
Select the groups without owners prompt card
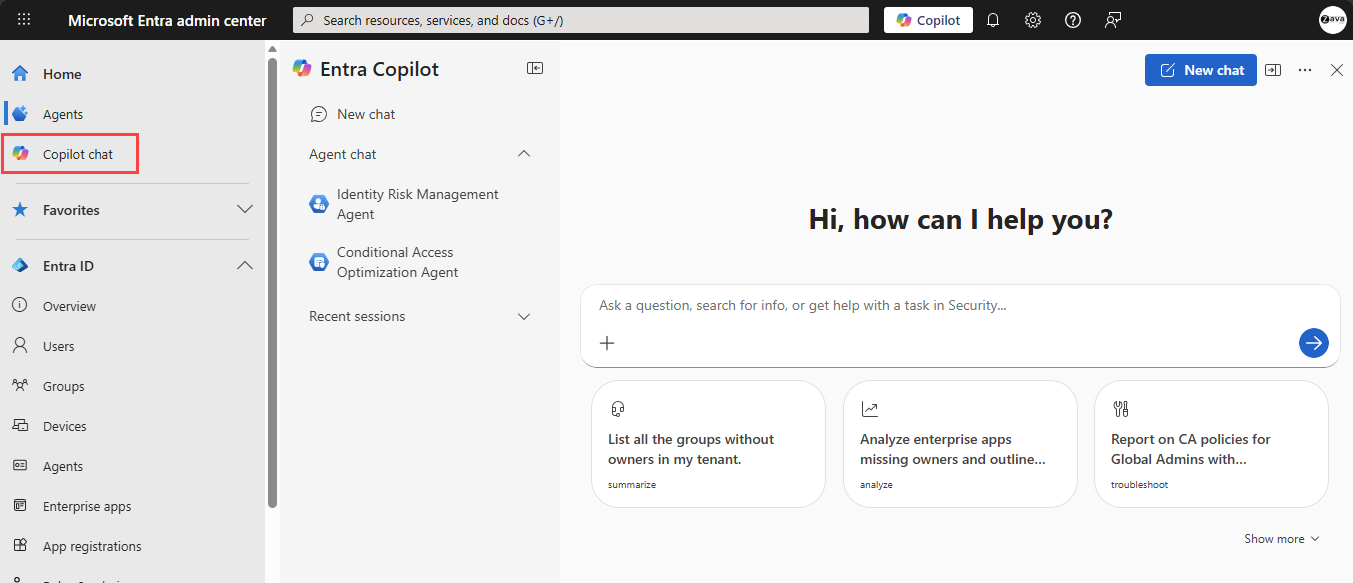click(708, 444)
